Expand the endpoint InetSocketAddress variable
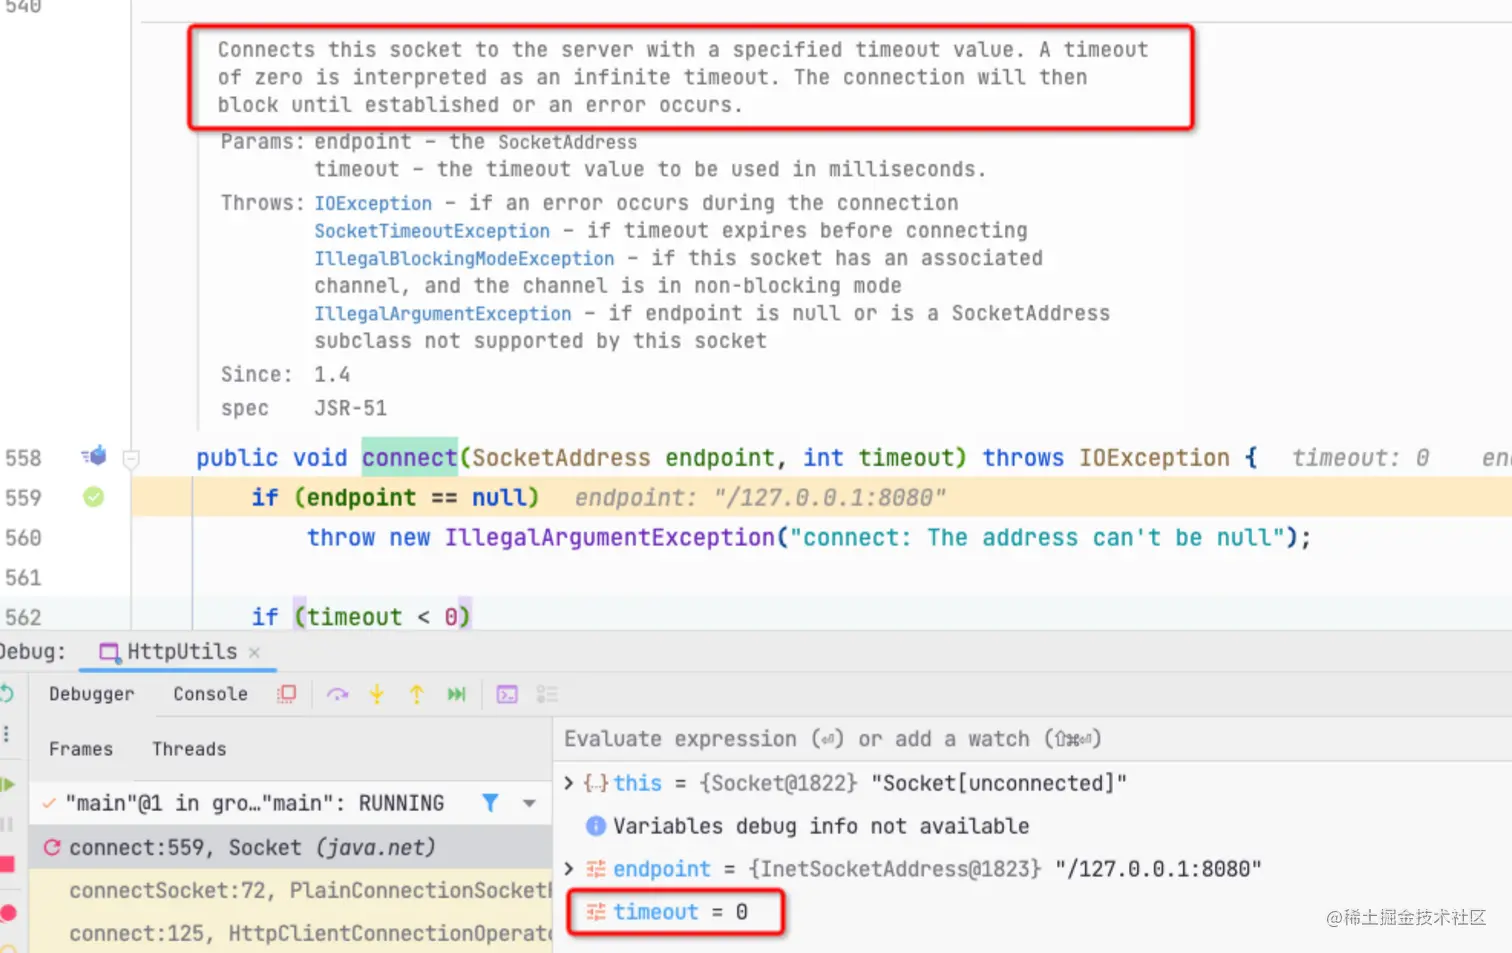This screenshot has height=953, width=1512. (569, 869)
